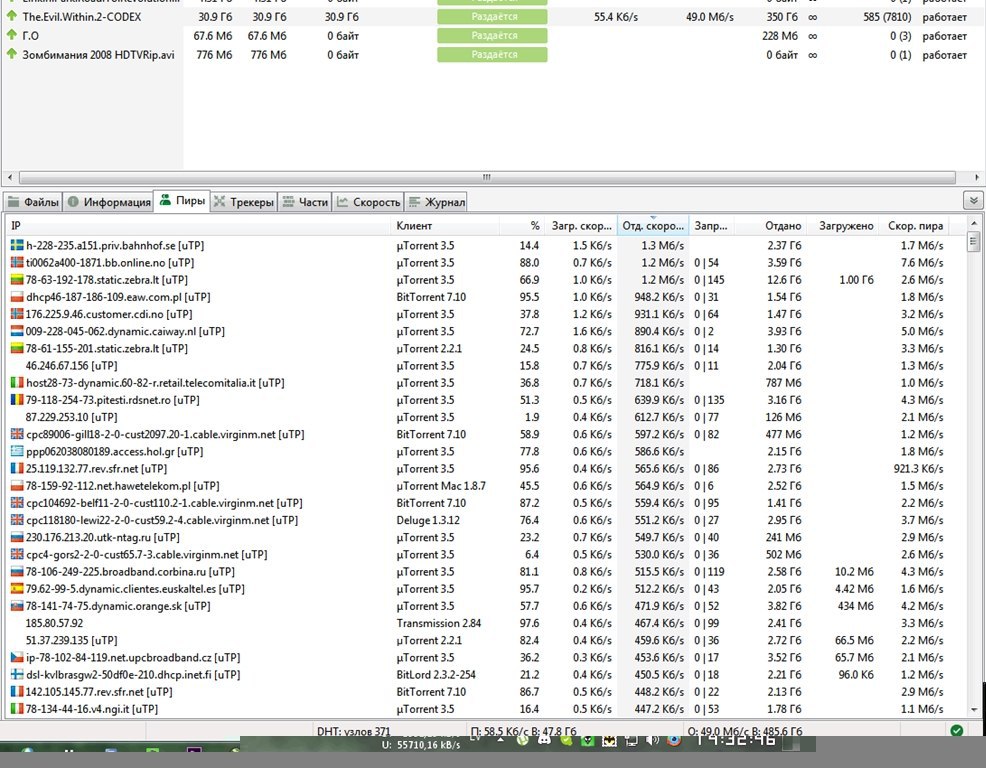Click the left arrow of the horizontal scrollbar
This screenshot has width=986, height=768.
(9, 177)
